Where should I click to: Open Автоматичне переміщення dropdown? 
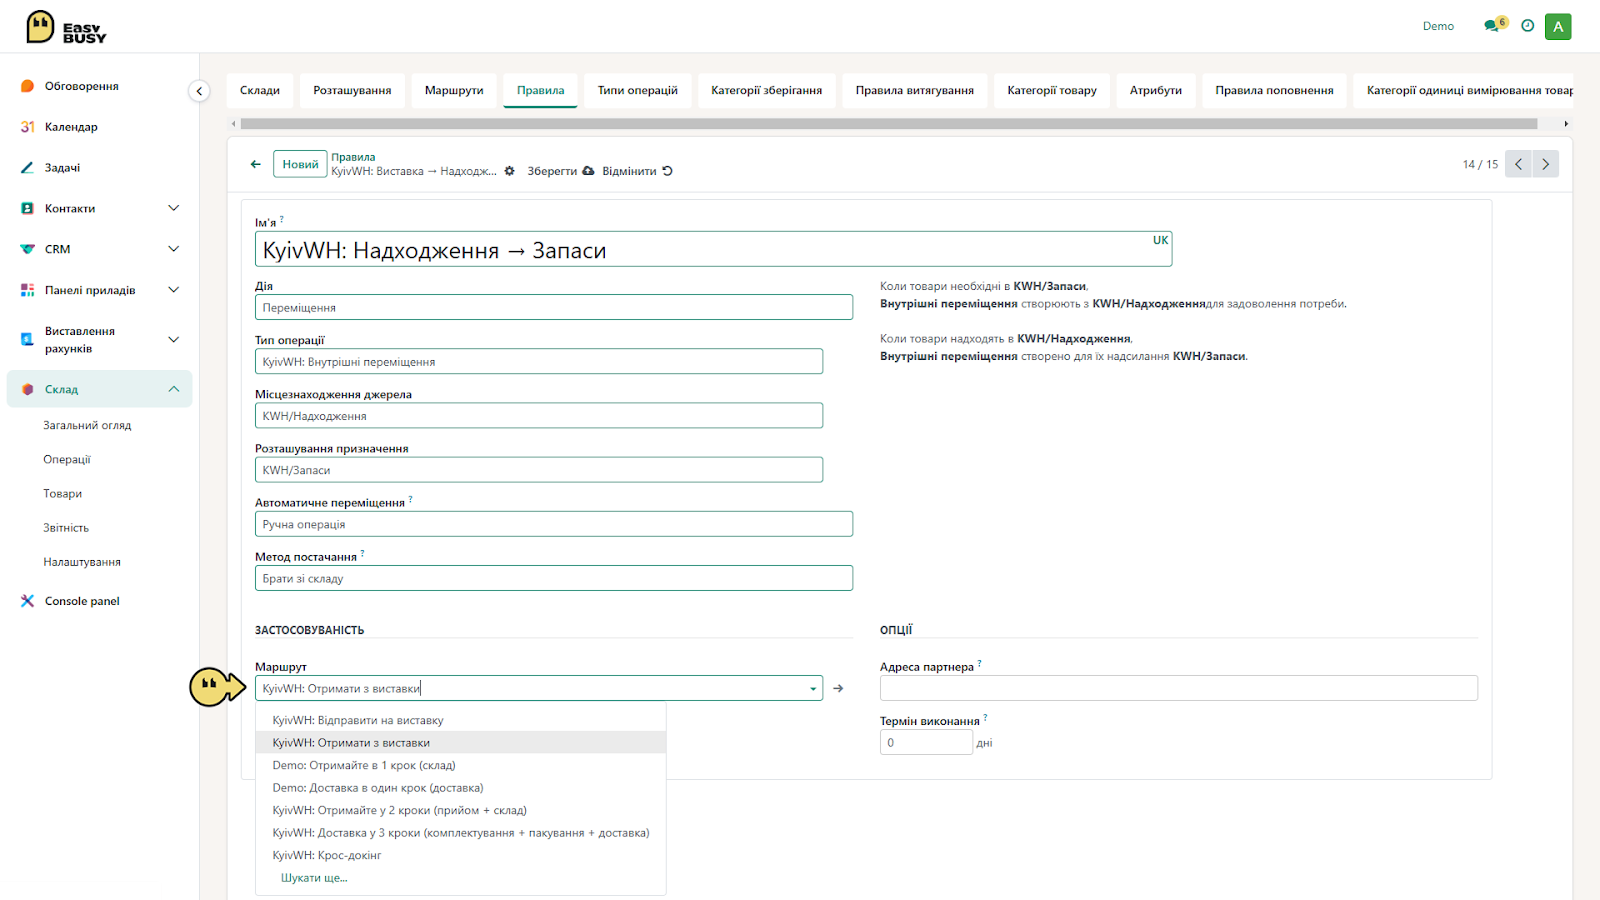[554, 524]
